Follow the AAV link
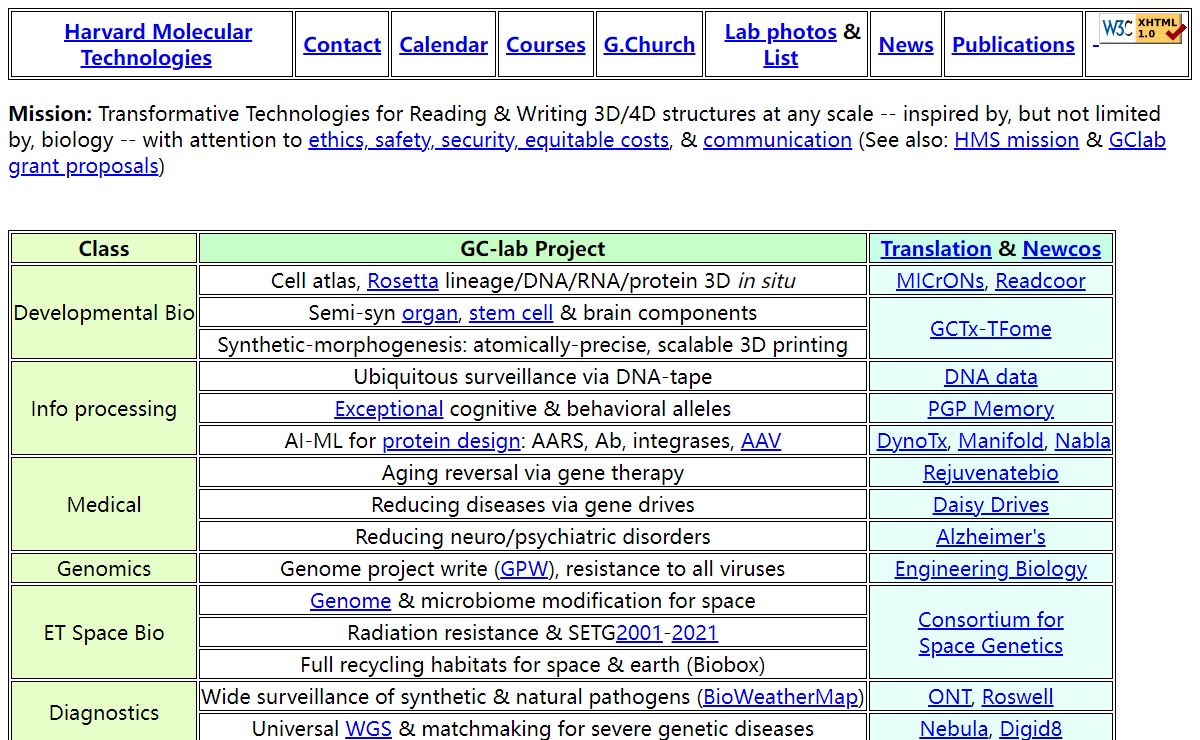Viewport: 1200px width, 740px height. (x=761, y=441)
